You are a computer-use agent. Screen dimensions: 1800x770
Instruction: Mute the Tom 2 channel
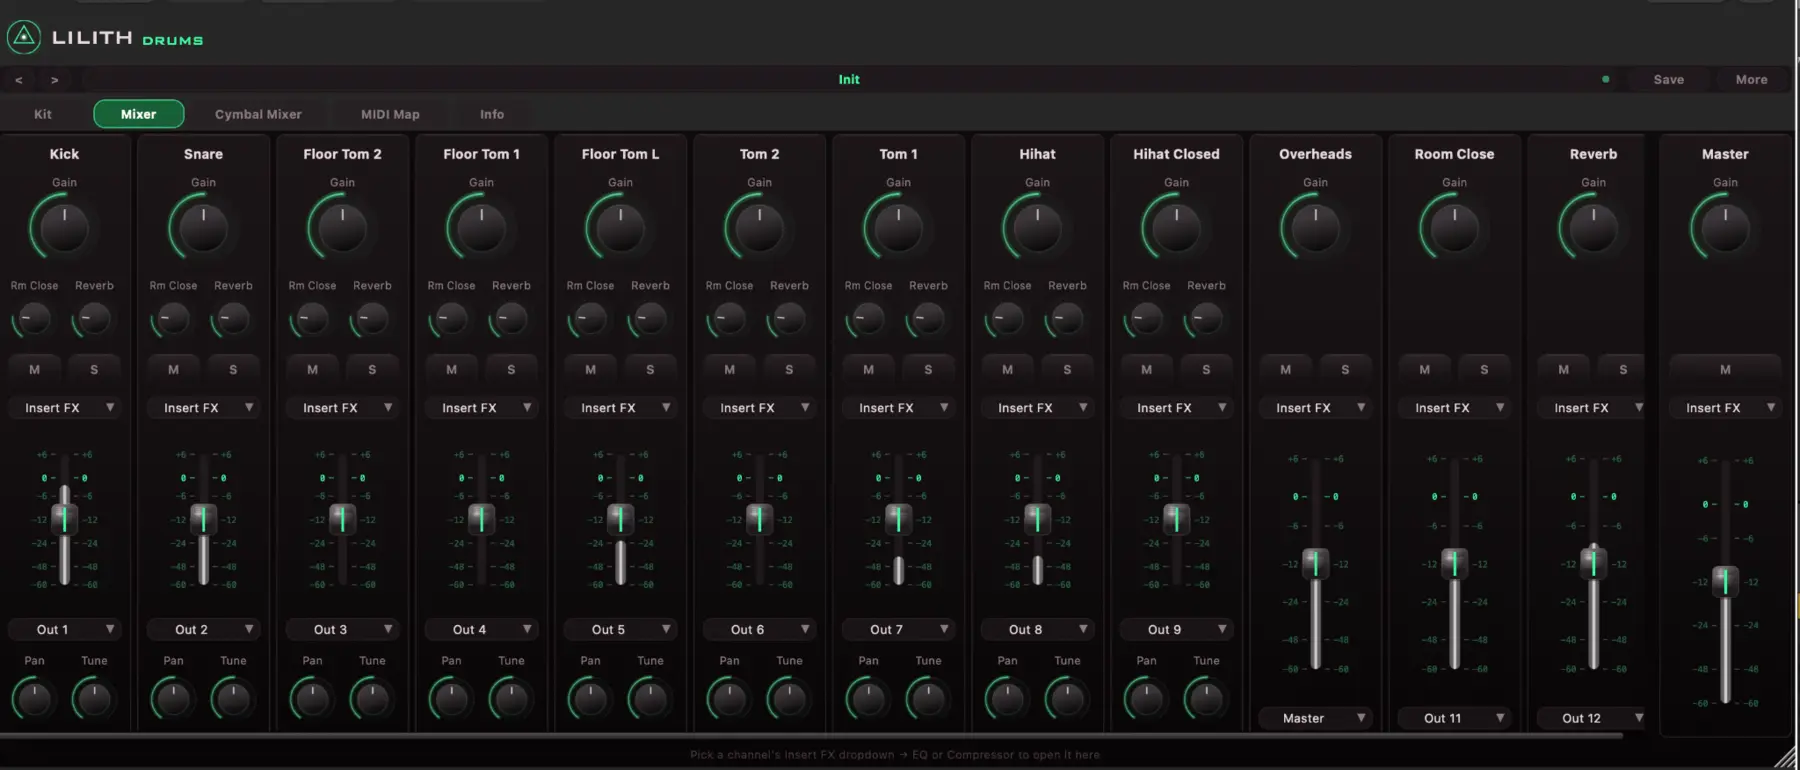tap(729, 370)
